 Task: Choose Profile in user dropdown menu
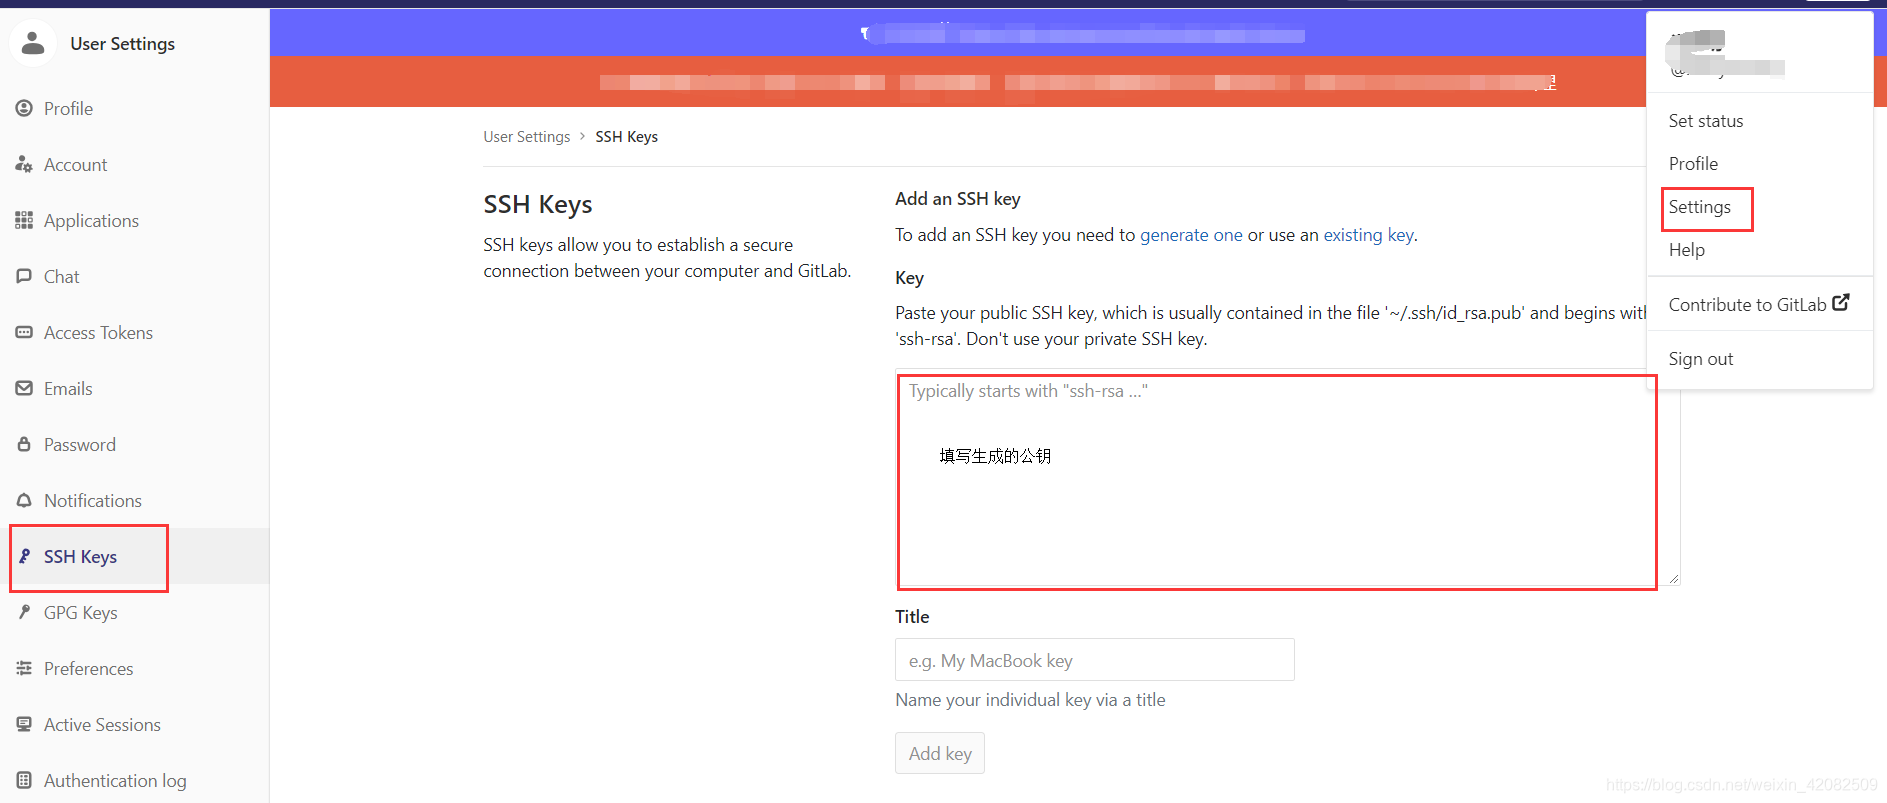pos(1693,164)
